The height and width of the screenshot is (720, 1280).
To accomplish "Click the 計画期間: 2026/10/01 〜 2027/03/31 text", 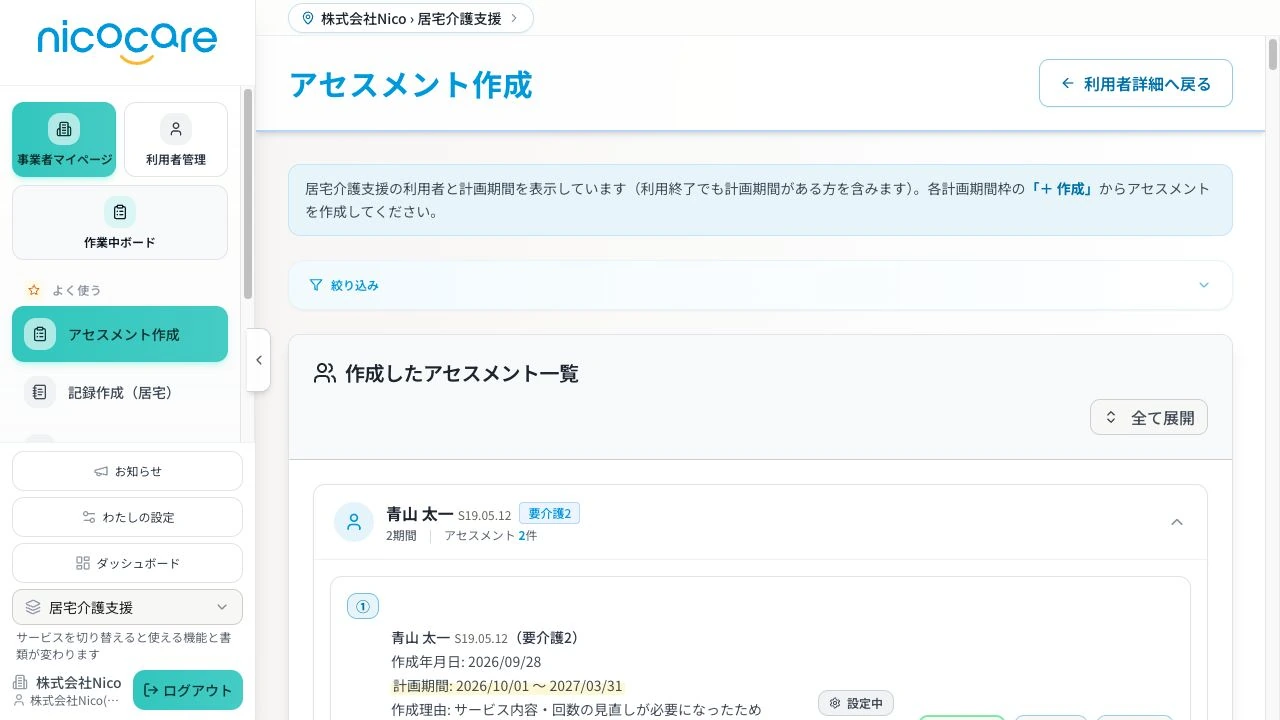I will tap(507, 686).
